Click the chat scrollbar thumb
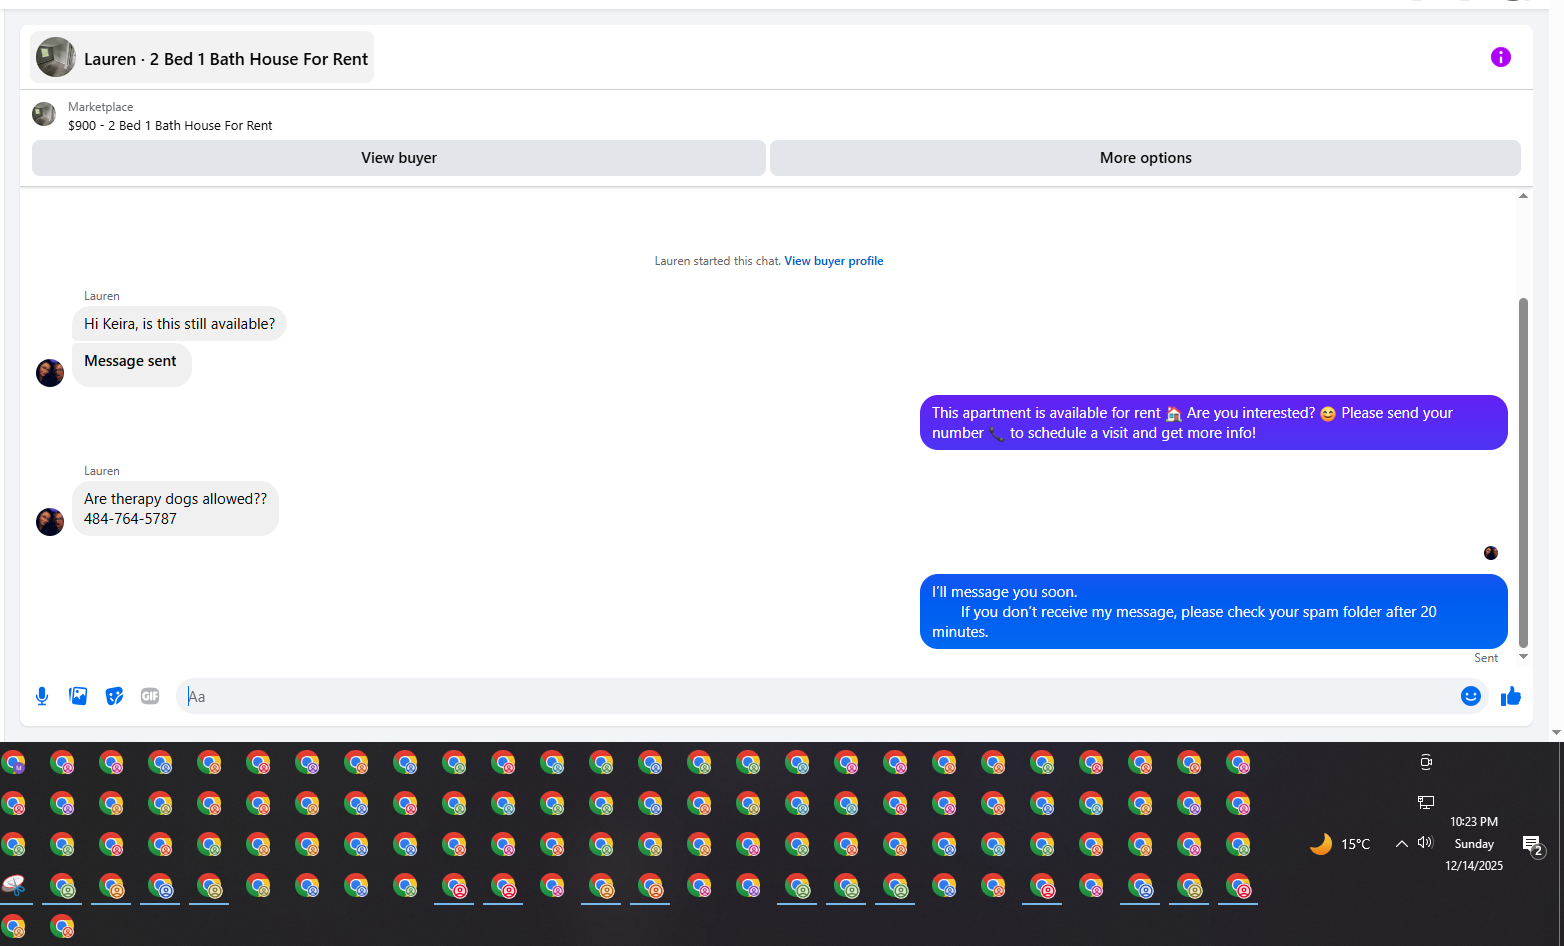The width and height of the screenshot is (1564, 946). pos(1523,473)
